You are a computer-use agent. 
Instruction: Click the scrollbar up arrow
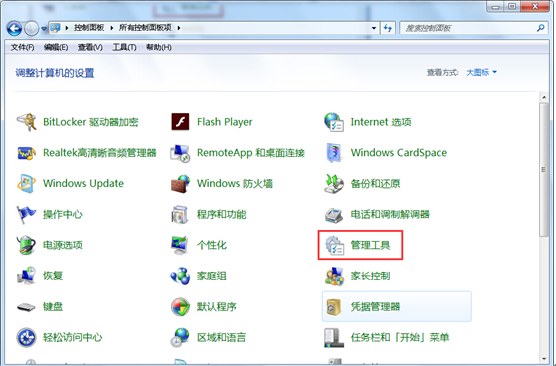(x=544, y=97)
